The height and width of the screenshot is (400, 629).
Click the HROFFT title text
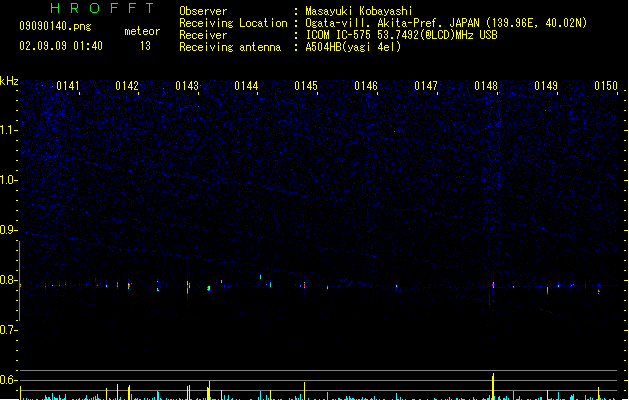tap(103, 8)
